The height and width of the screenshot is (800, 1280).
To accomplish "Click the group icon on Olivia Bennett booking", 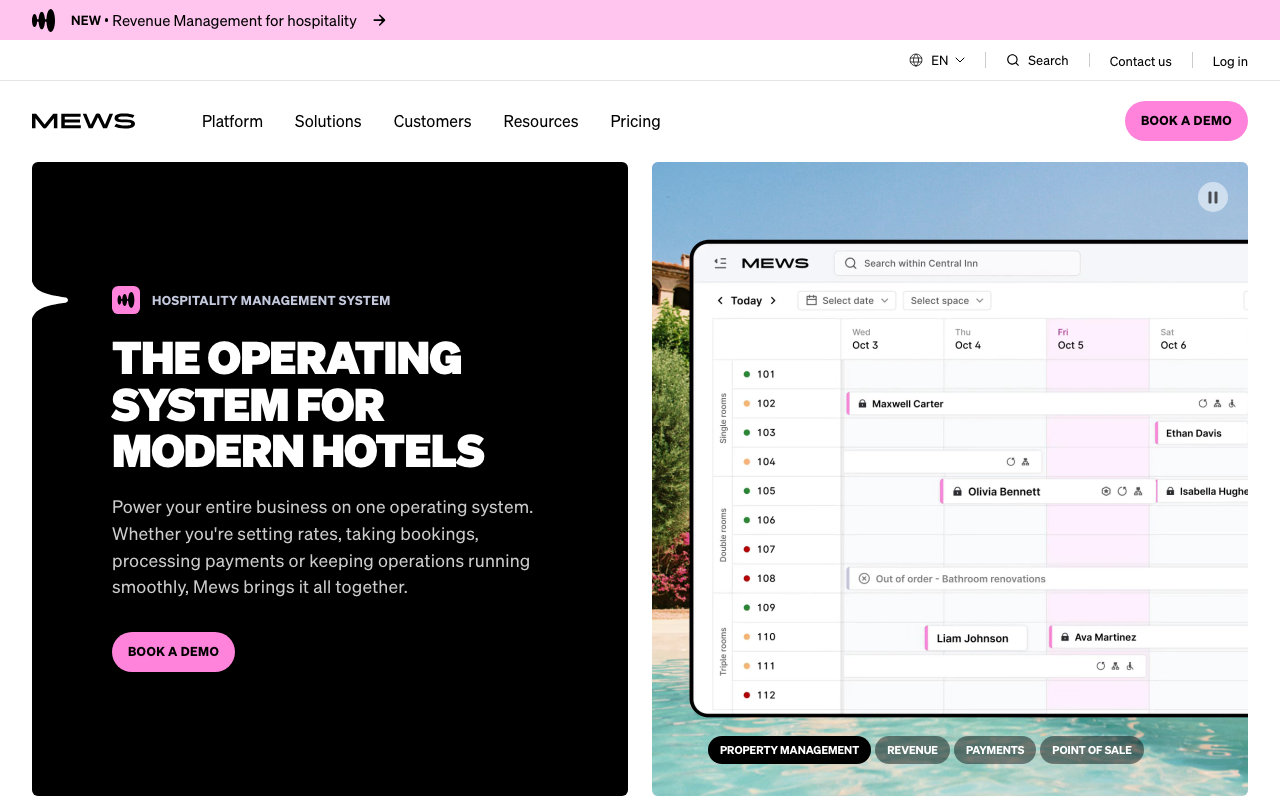I will pyautogui.click(x=1138, y=491).
